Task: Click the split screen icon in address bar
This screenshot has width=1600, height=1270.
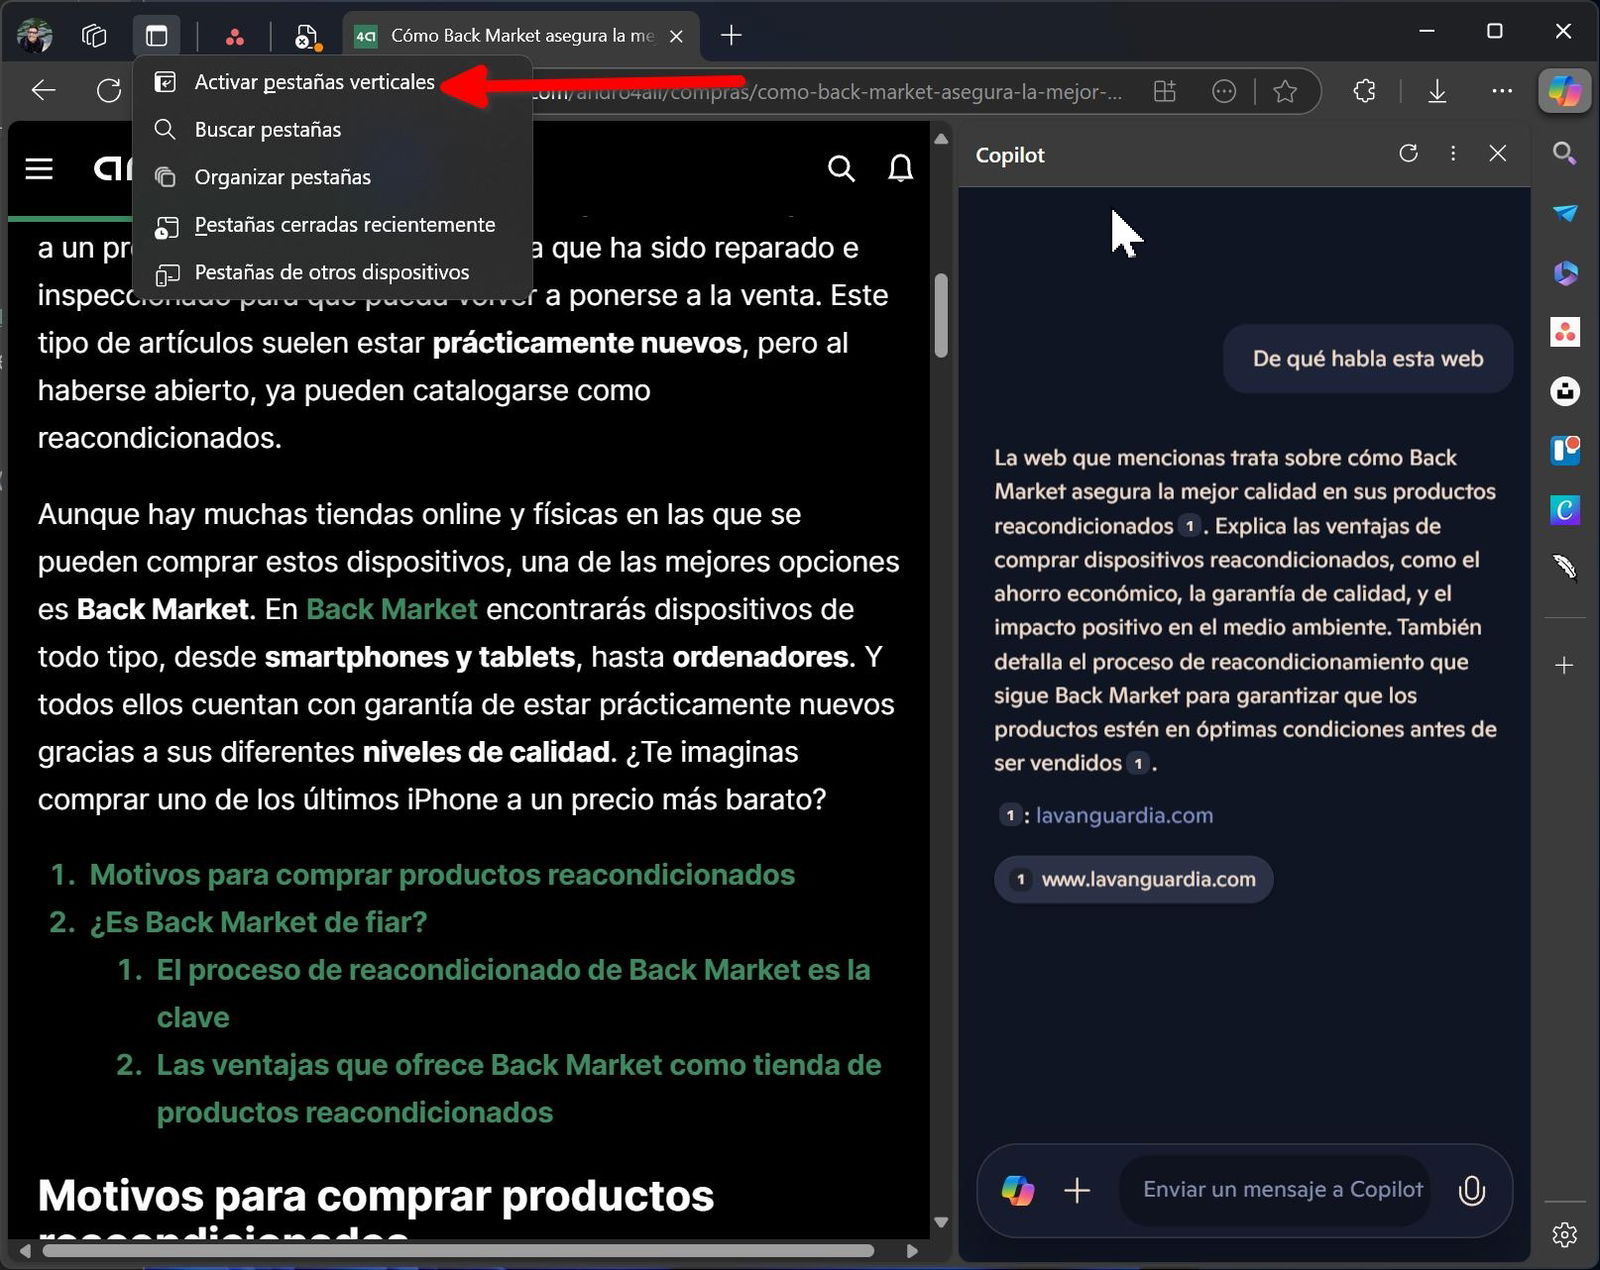Action: pos(1165,92)
